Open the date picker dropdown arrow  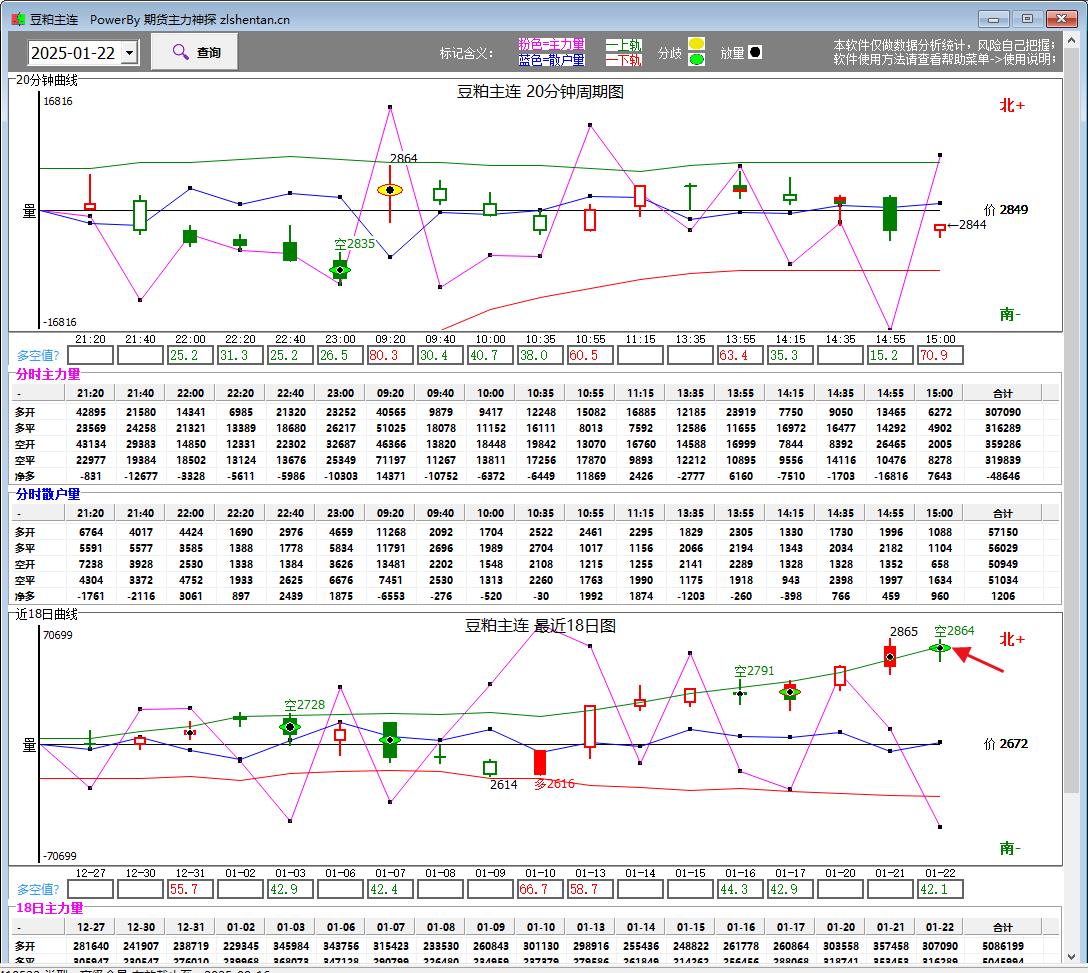coord(129,53)
